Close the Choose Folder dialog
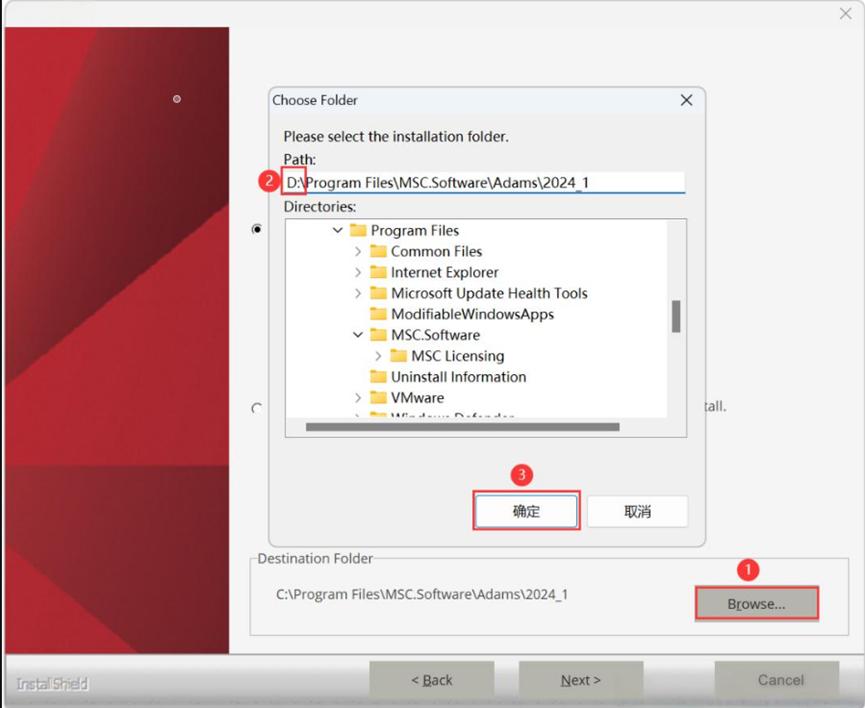This screenshot has height=708, width=865. point(686,100)
